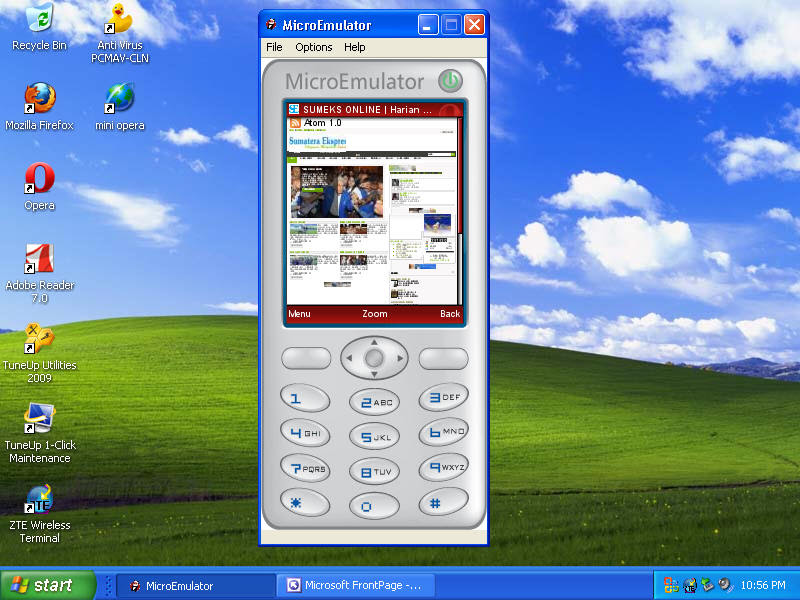Click keypad key 1
800x600 pixels.
point(305,398)
